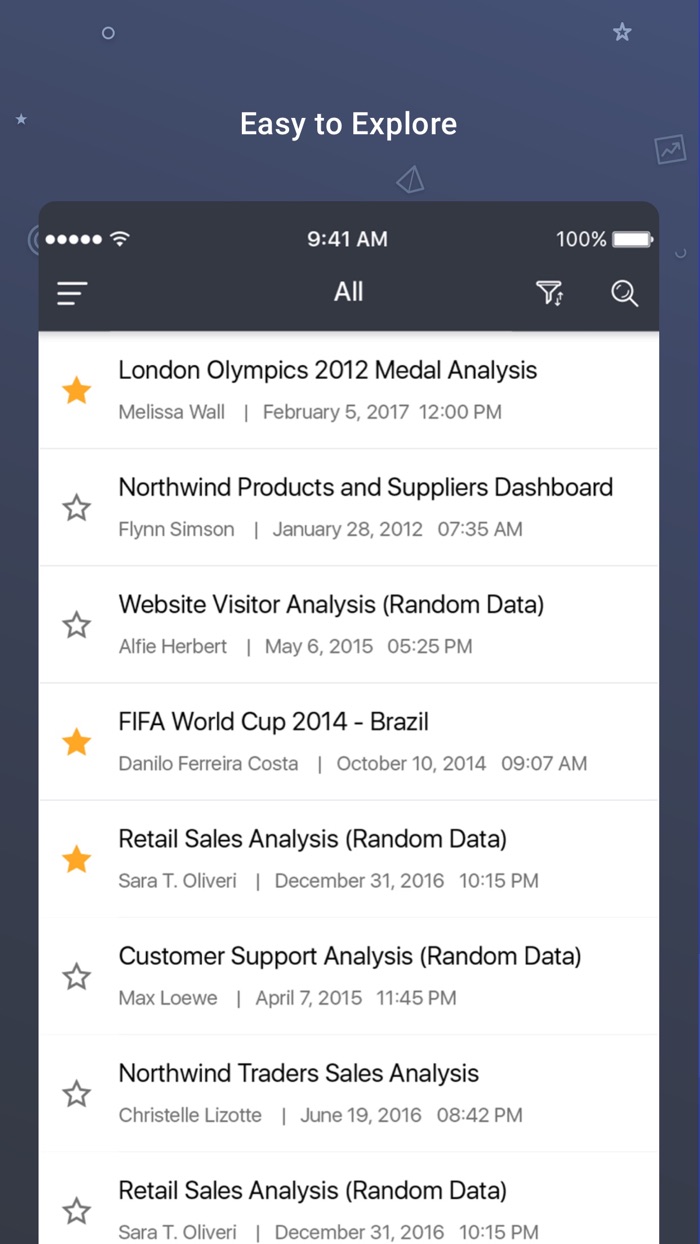Open the All category selector
Viewport: 700px width, 1244px height.
(x=348, y=292)
